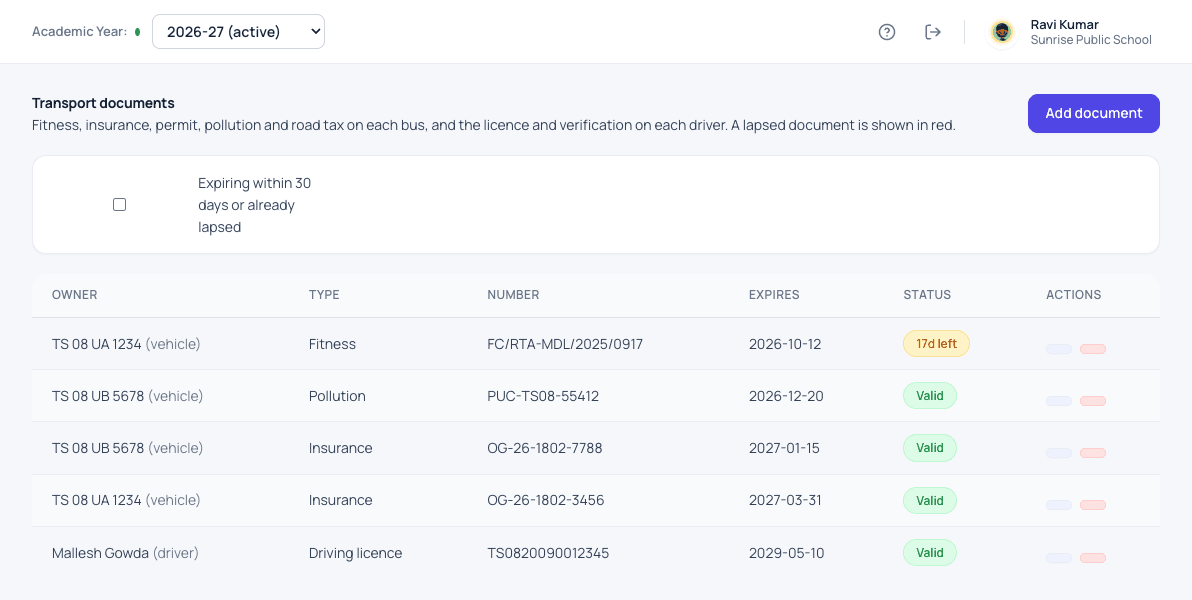
Task: Click the Ravi Kumar user name
Action: click(x=1064, y=24)
